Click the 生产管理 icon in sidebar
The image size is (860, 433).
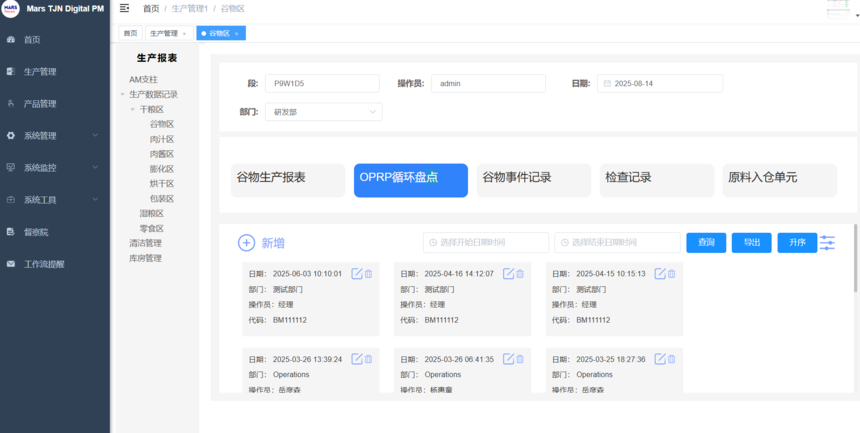[10, 71]
